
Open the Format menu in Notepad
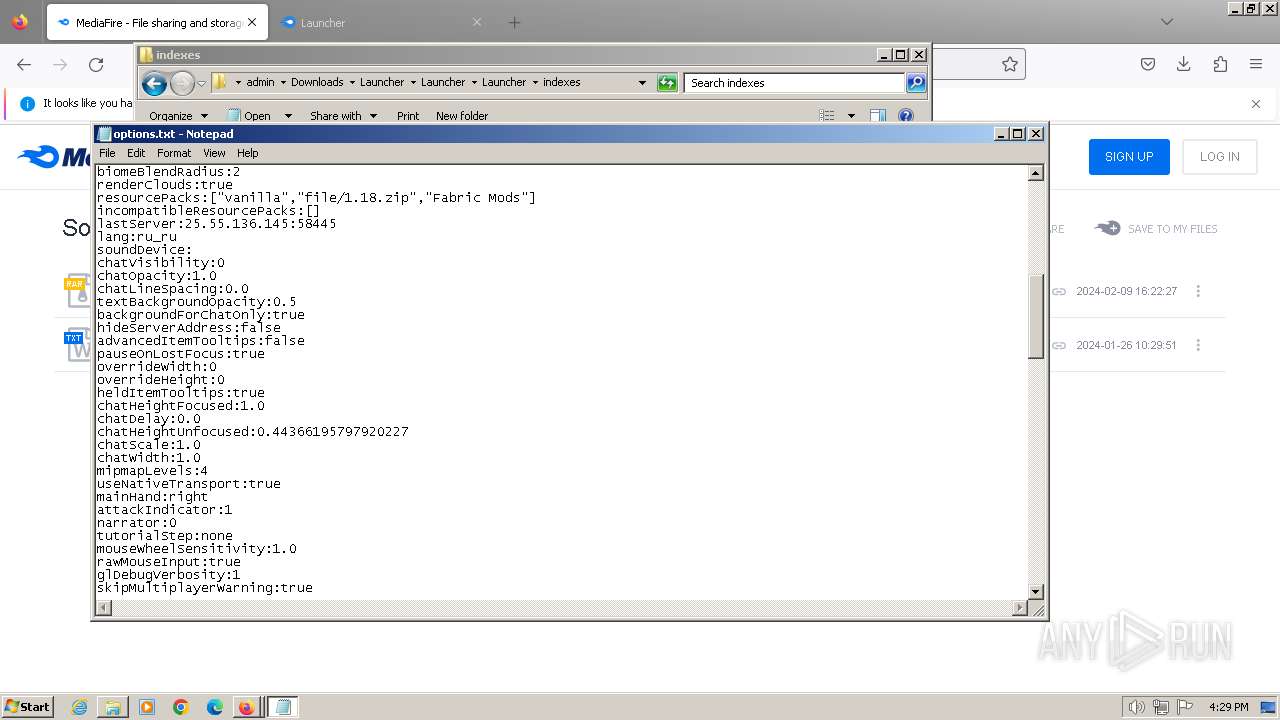click(173, 153)
